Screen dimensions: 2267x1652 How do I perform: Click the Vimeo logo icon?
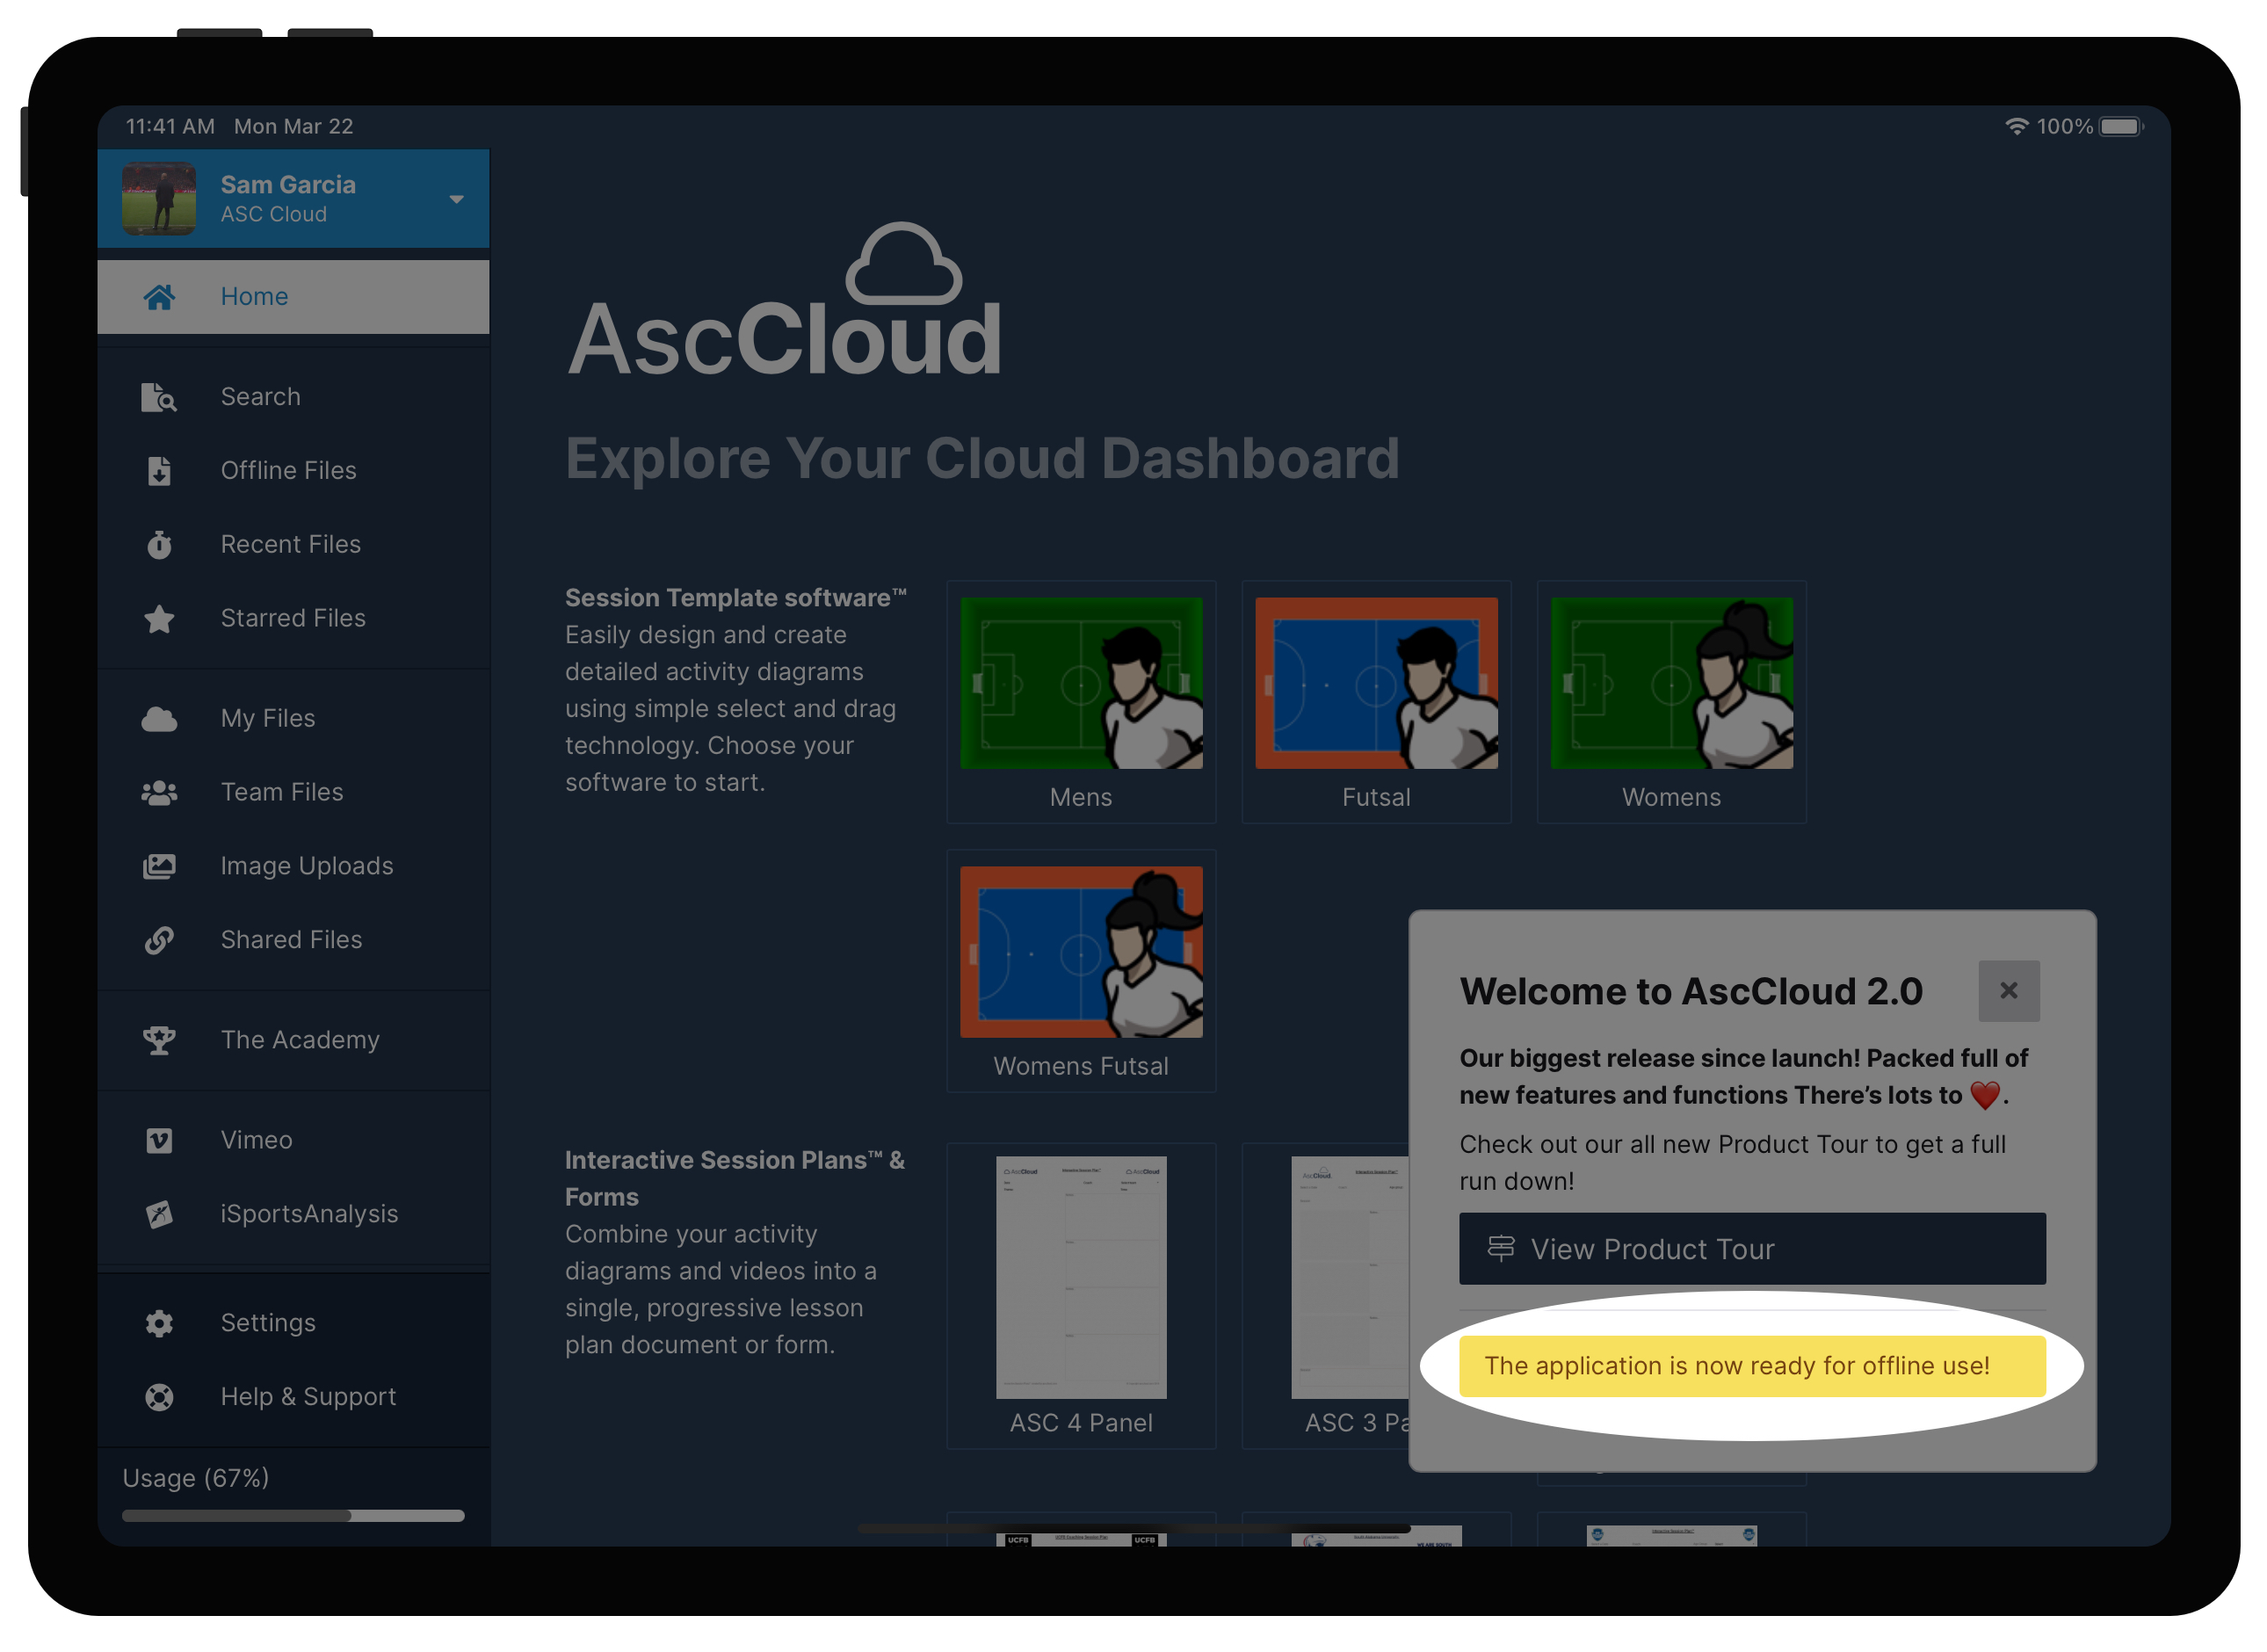pos(159,1140)
